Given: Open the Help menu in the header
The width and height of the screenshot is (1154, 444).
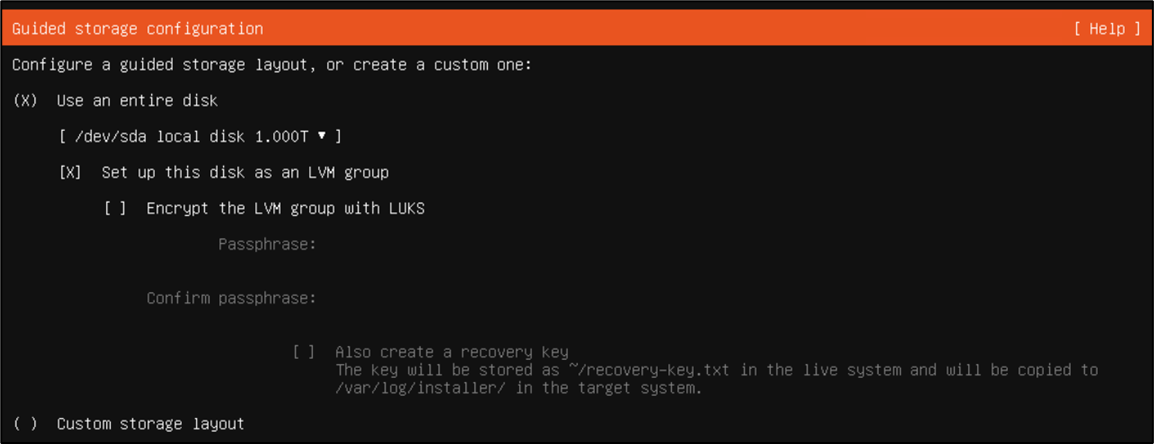Looking at the screenshot, I should (x=1107, y=29).
